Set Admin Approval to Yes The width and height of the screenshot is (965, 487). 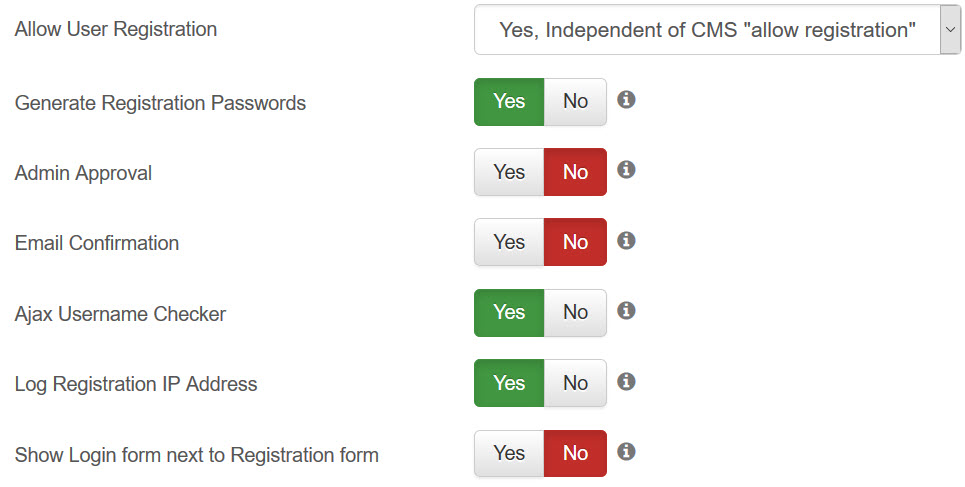[509, 172]
